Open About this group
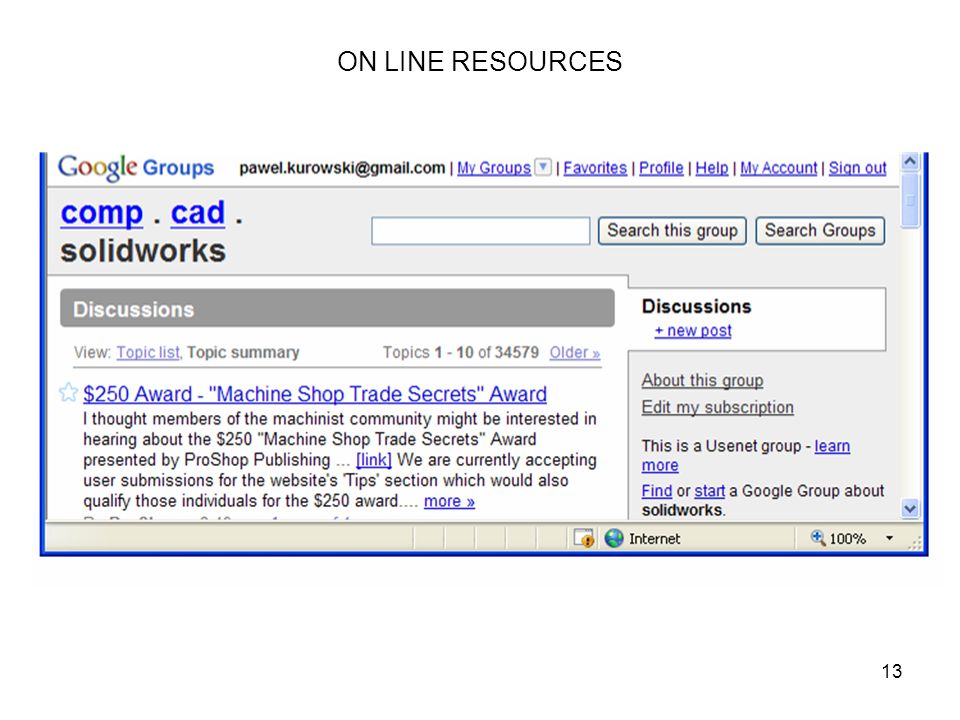This screenshot has width=960, height=720. point(702,380)
